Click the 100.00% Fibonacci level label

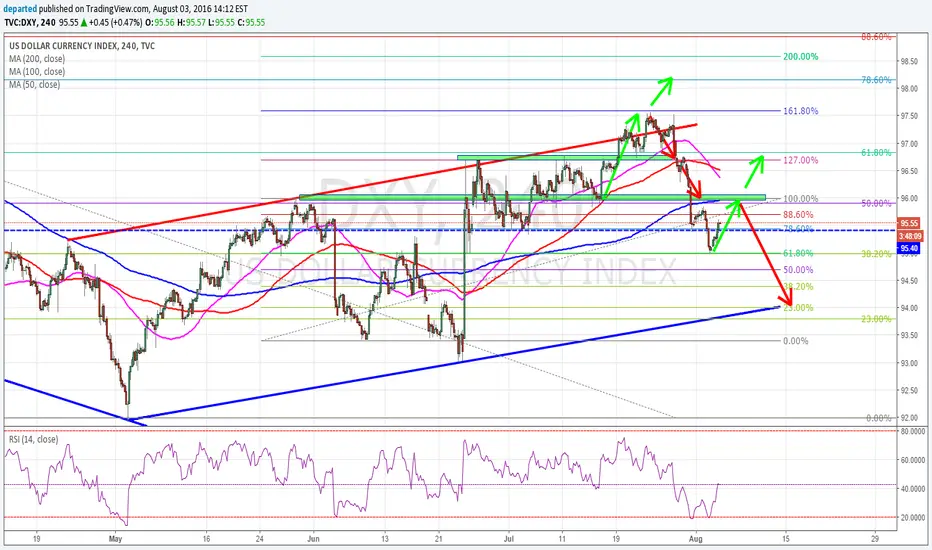pos(800,199)
